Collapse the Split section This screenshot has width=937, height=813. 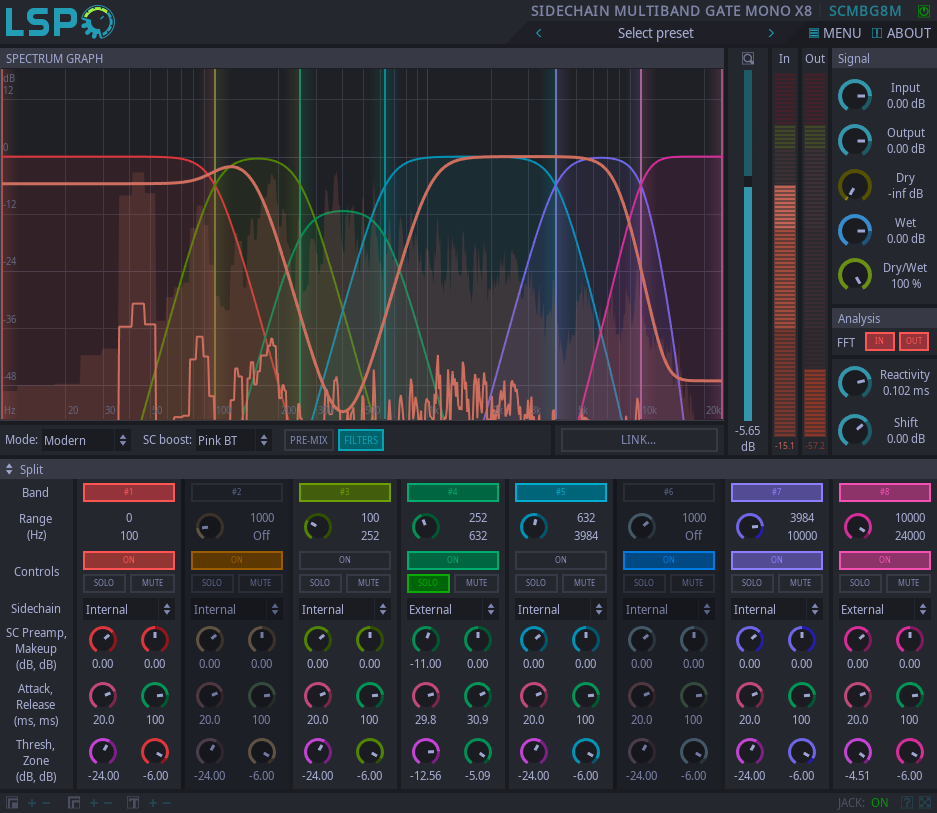10,469
